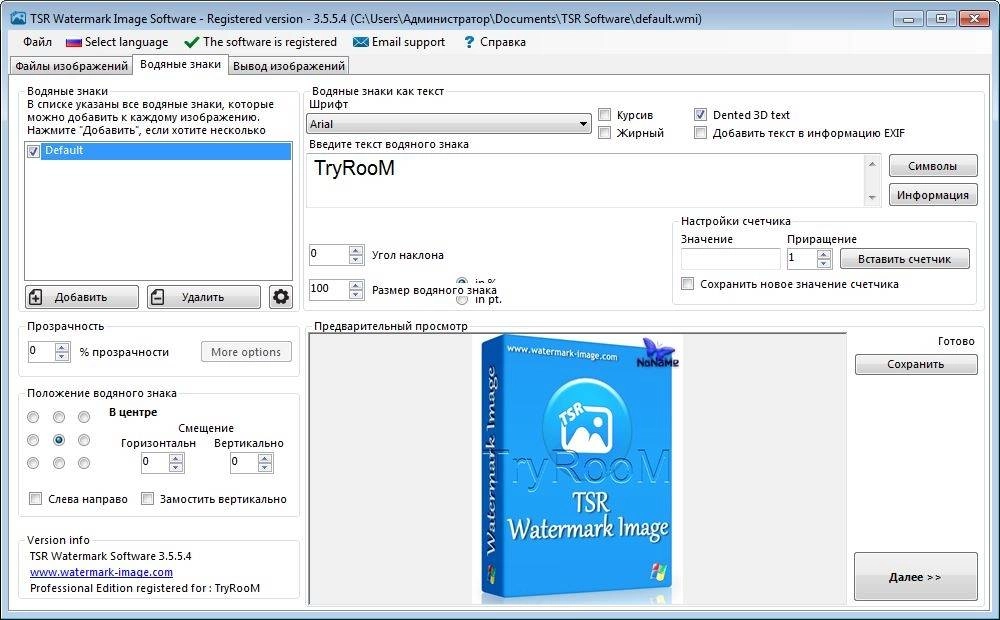Image resolution: width=1000 pixels, height=620 pixels.
Task: Click Вставить счетчик button
Action: [904, 259]
